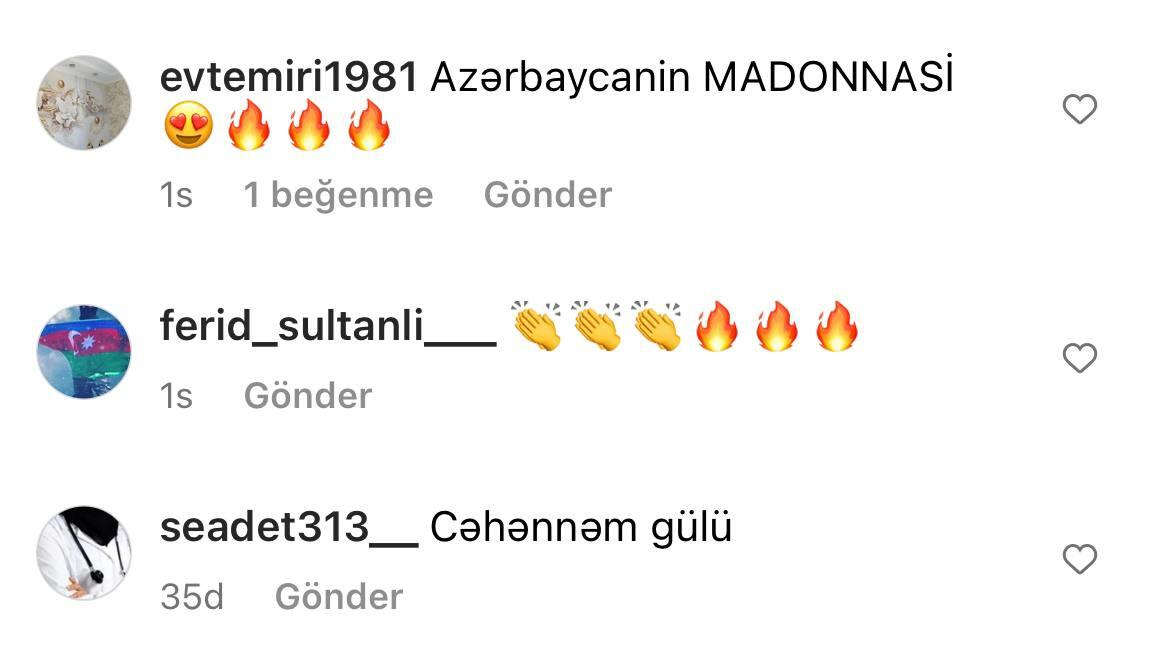Click Gönder under ferid_sultanli___'s comment

[x=307, y=396]
